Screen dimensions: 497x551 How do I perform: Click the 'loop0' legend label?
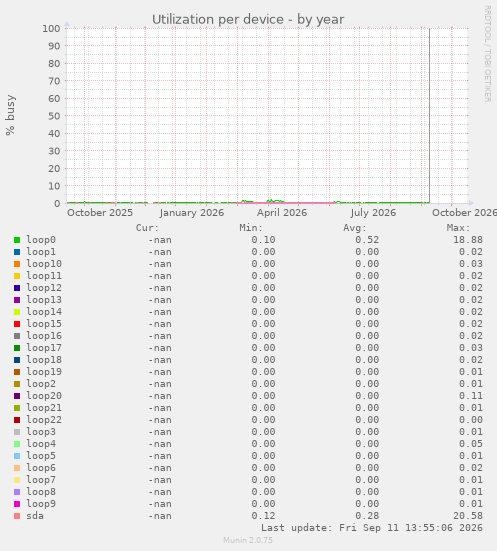(41, 240)
